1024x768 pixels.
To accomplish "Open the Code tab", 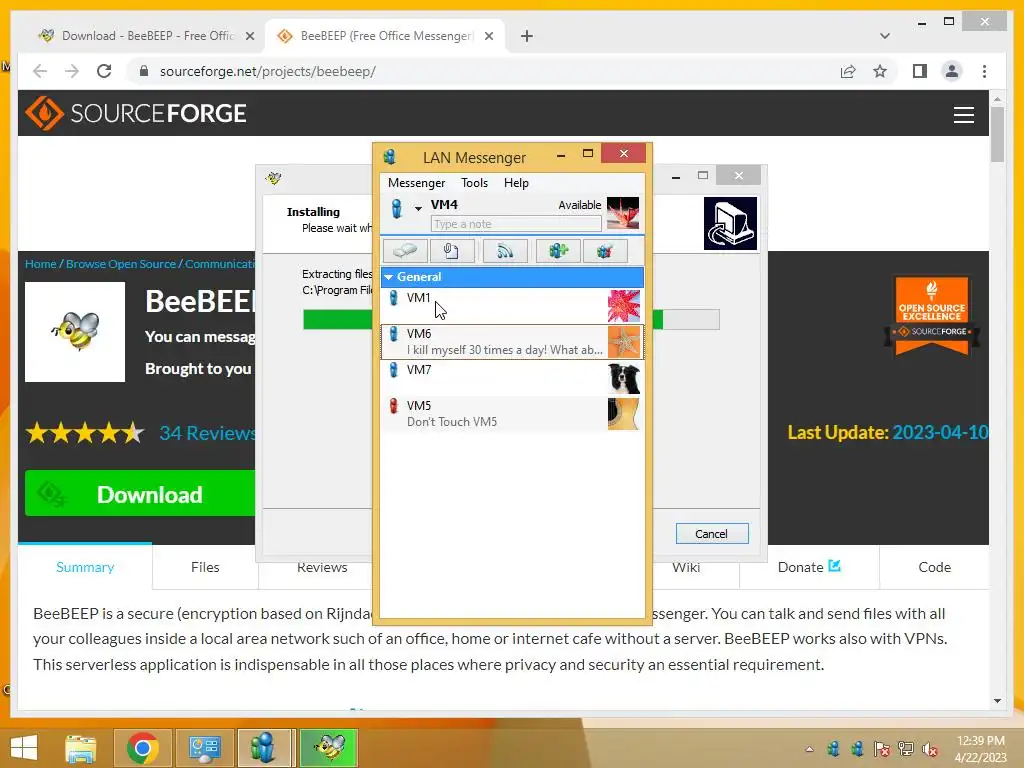I will point(935,567).
